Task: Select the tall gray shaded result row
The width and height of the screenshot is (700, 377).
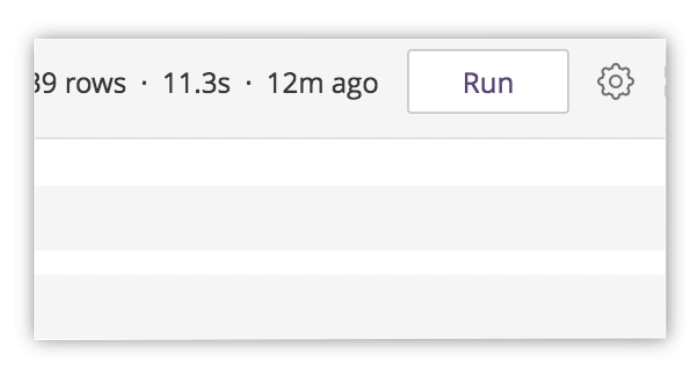Action: (x=350, y=218)
